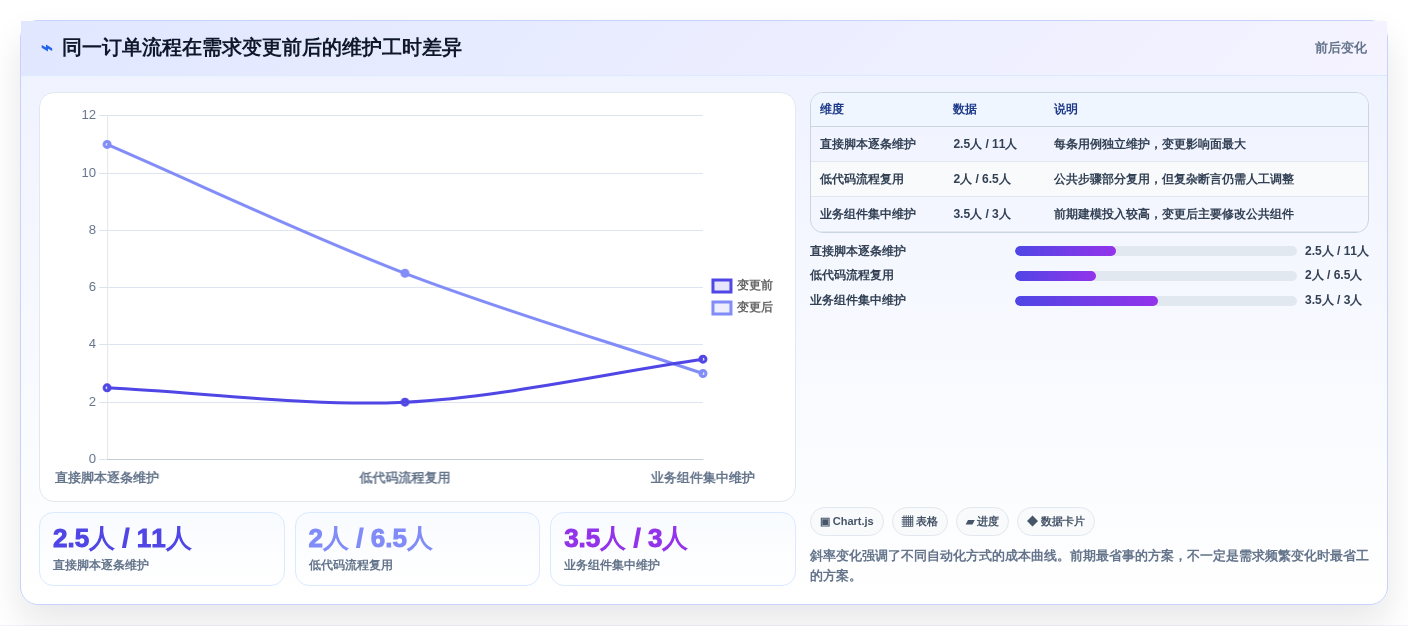Click the 前后变化 label in header
This screenshot has height=626, width=1408.
pyautogui.click(x=1340, y=48)
